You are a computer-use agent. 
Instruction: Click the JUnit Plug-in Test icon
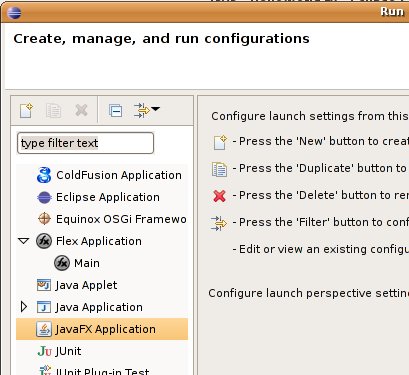[44, 370]
